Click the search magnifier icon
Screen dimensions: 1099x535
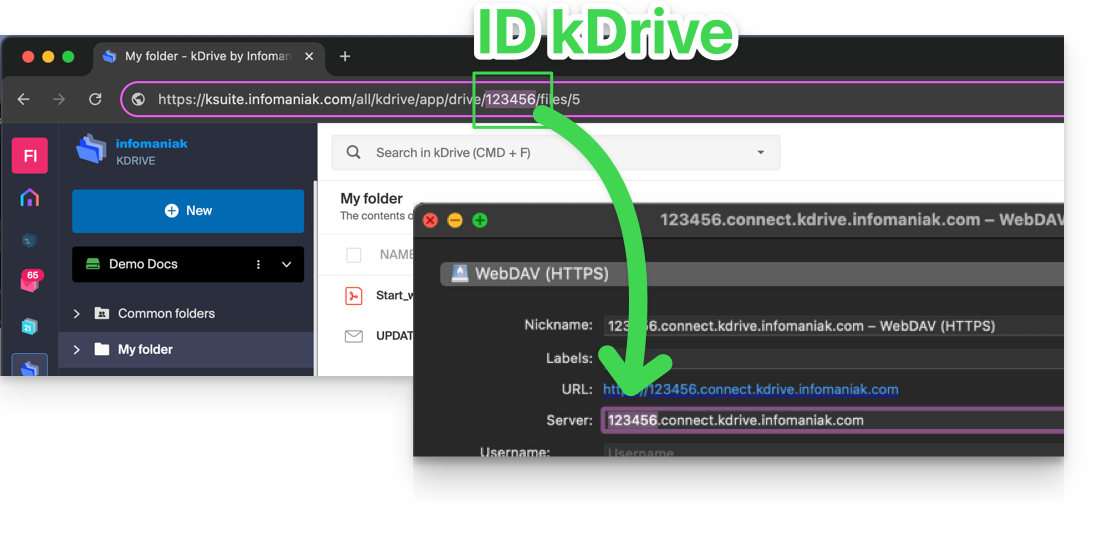(x=354, y=152)
